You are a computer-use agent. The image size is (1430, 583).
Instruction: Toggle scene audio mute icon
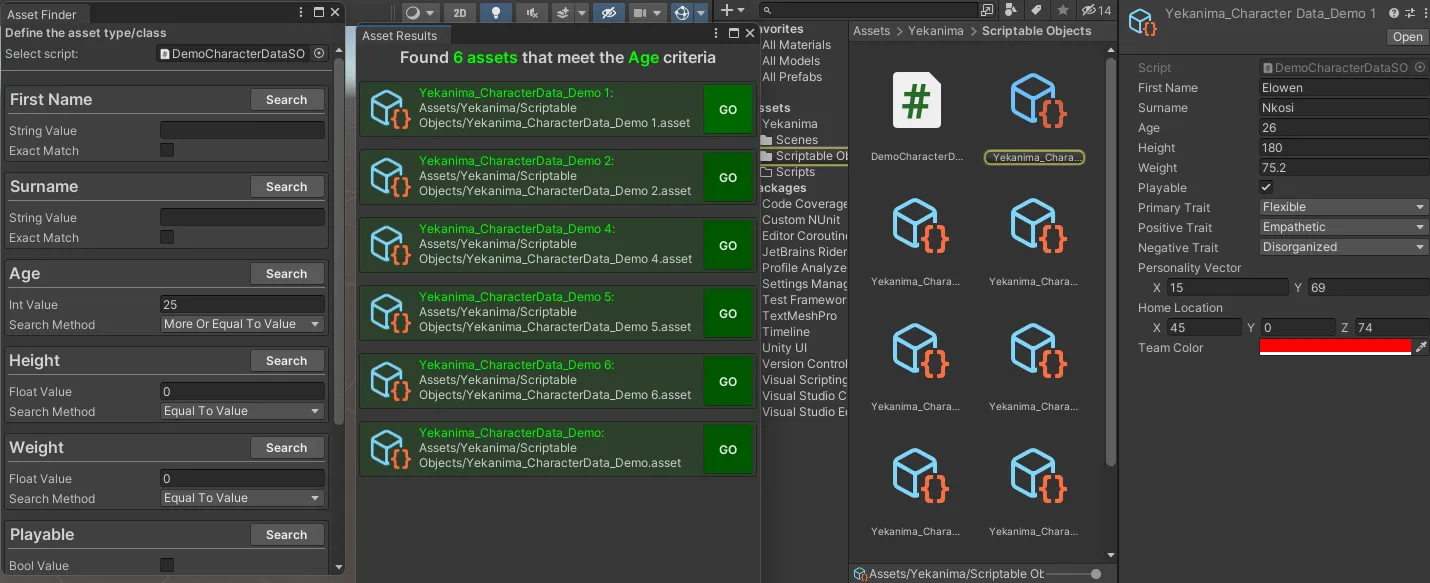[531, 13]
